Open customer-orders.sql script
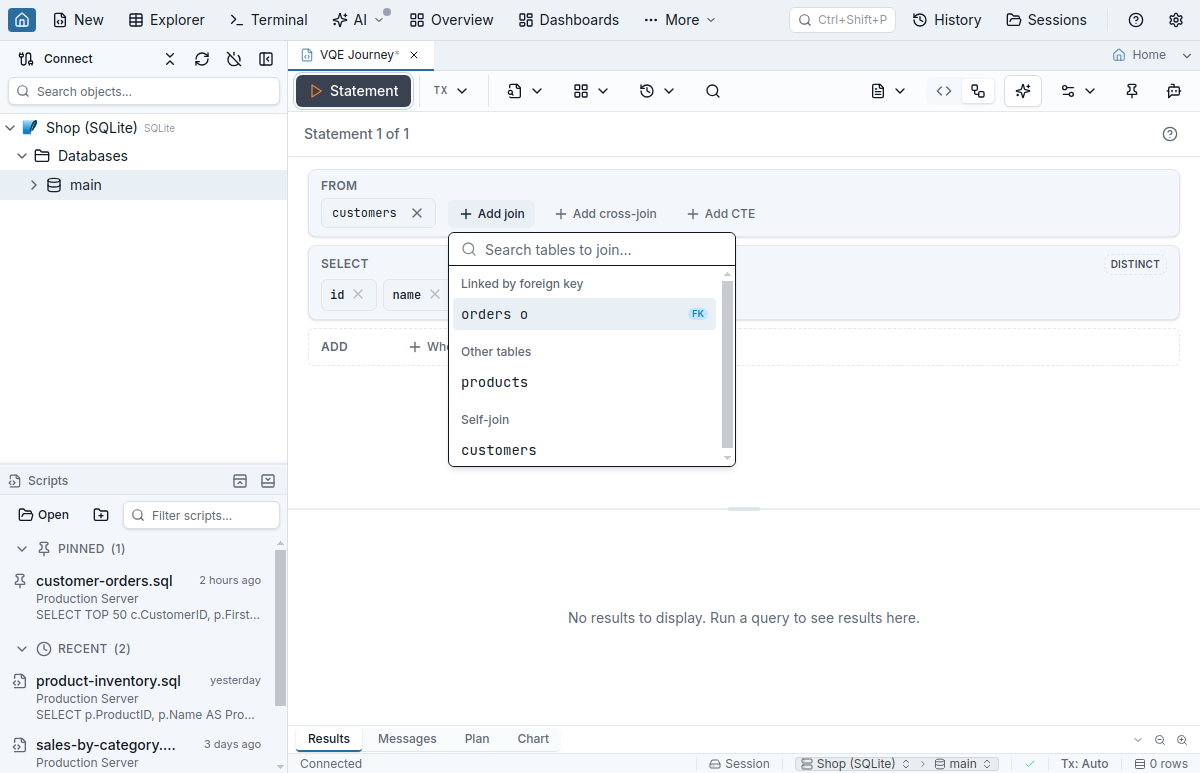Image resolution: width=1200 pixels, height=773 pixels. [x=136, y=597]
